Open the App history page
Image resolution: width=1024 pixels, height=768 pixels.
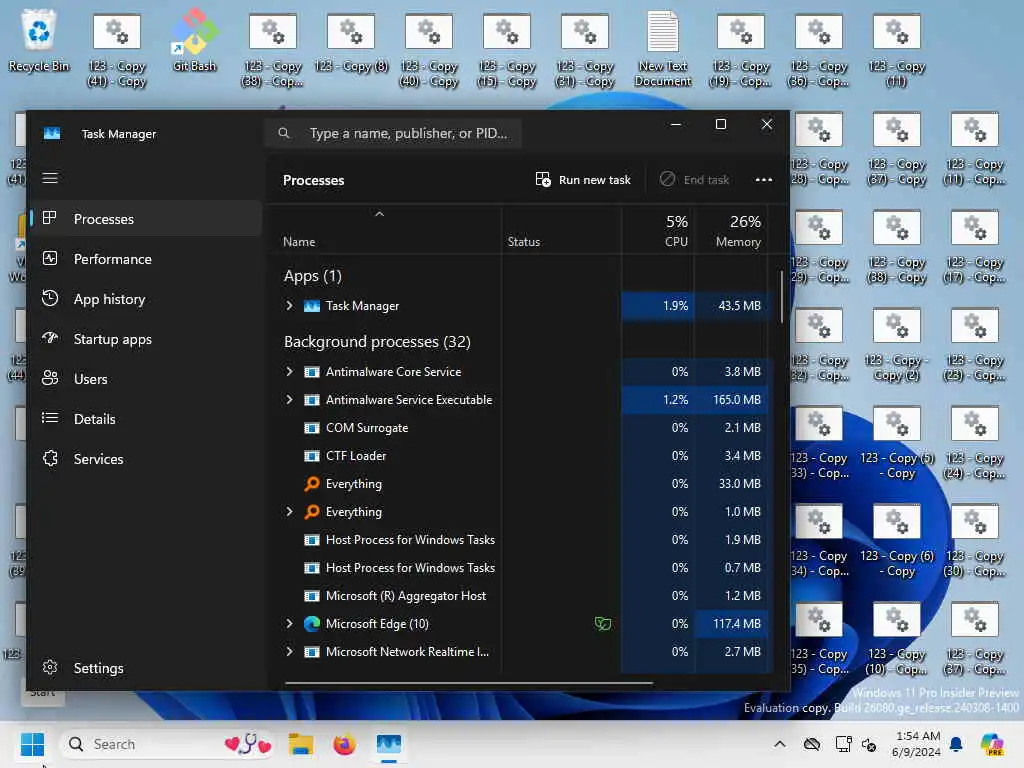(x=146, y=299)
